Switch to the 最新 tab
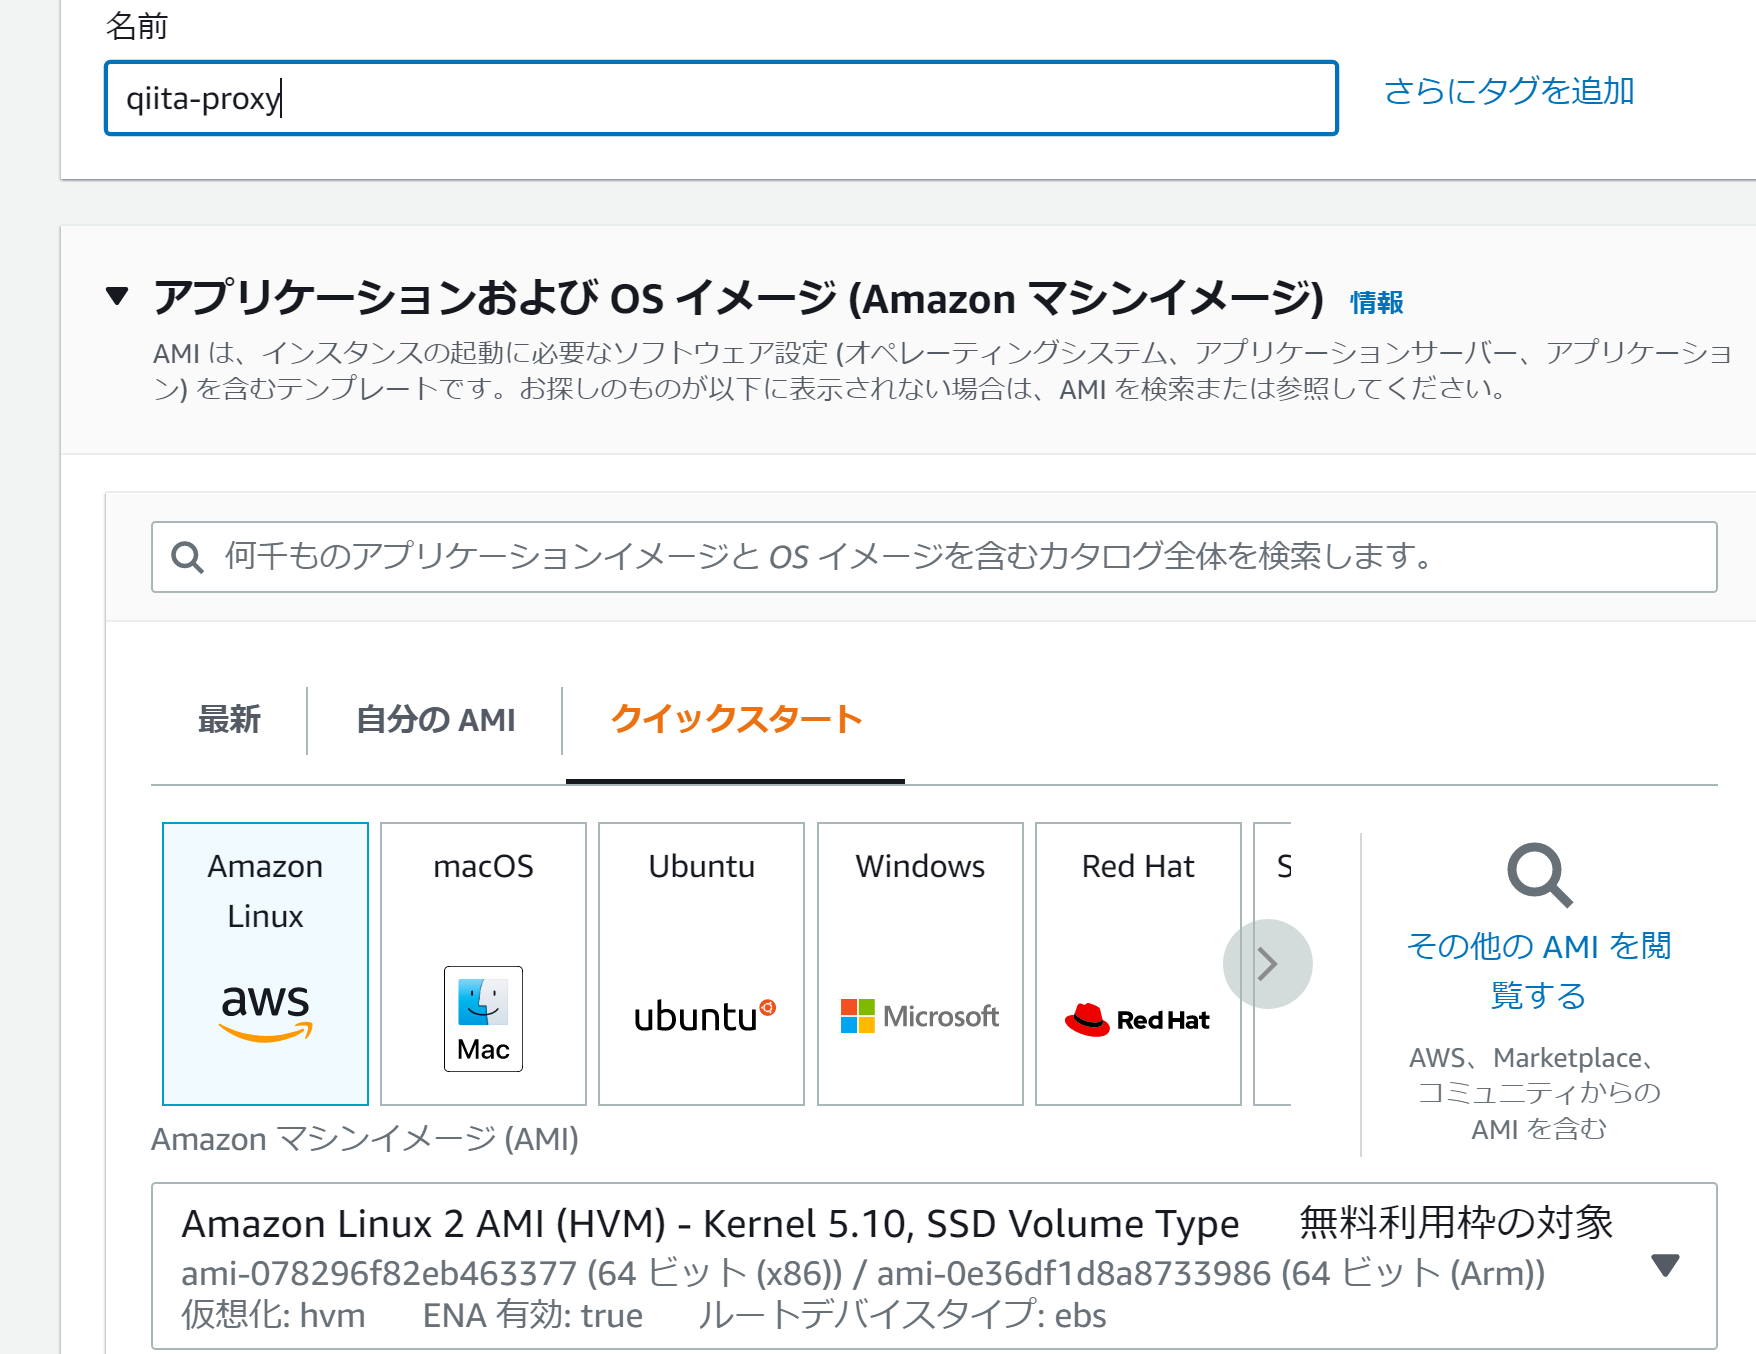The width and height of the screenshot is (1756, 1354). coord(229,719)
